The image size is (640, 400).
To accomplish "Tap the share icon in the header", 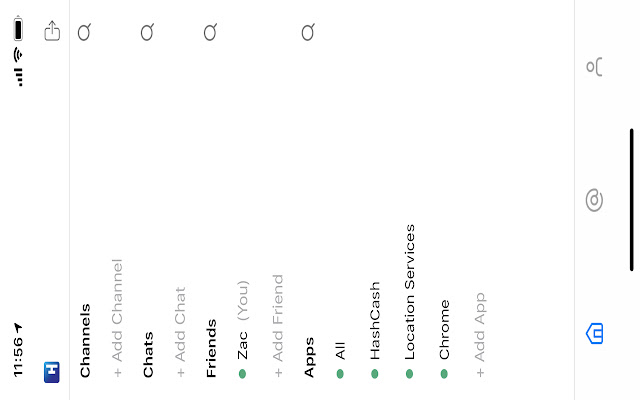I will point(52,31).
